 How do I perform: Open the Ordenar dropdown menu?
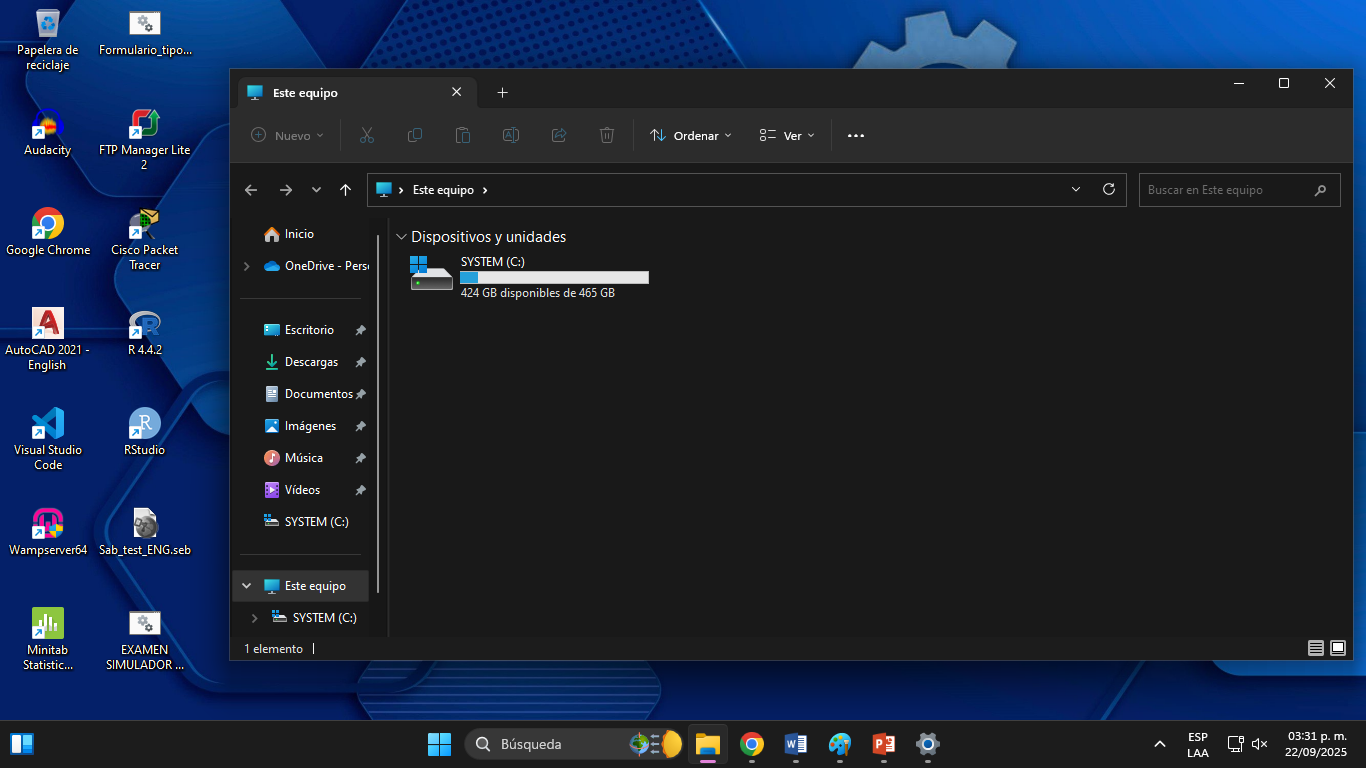690,135
